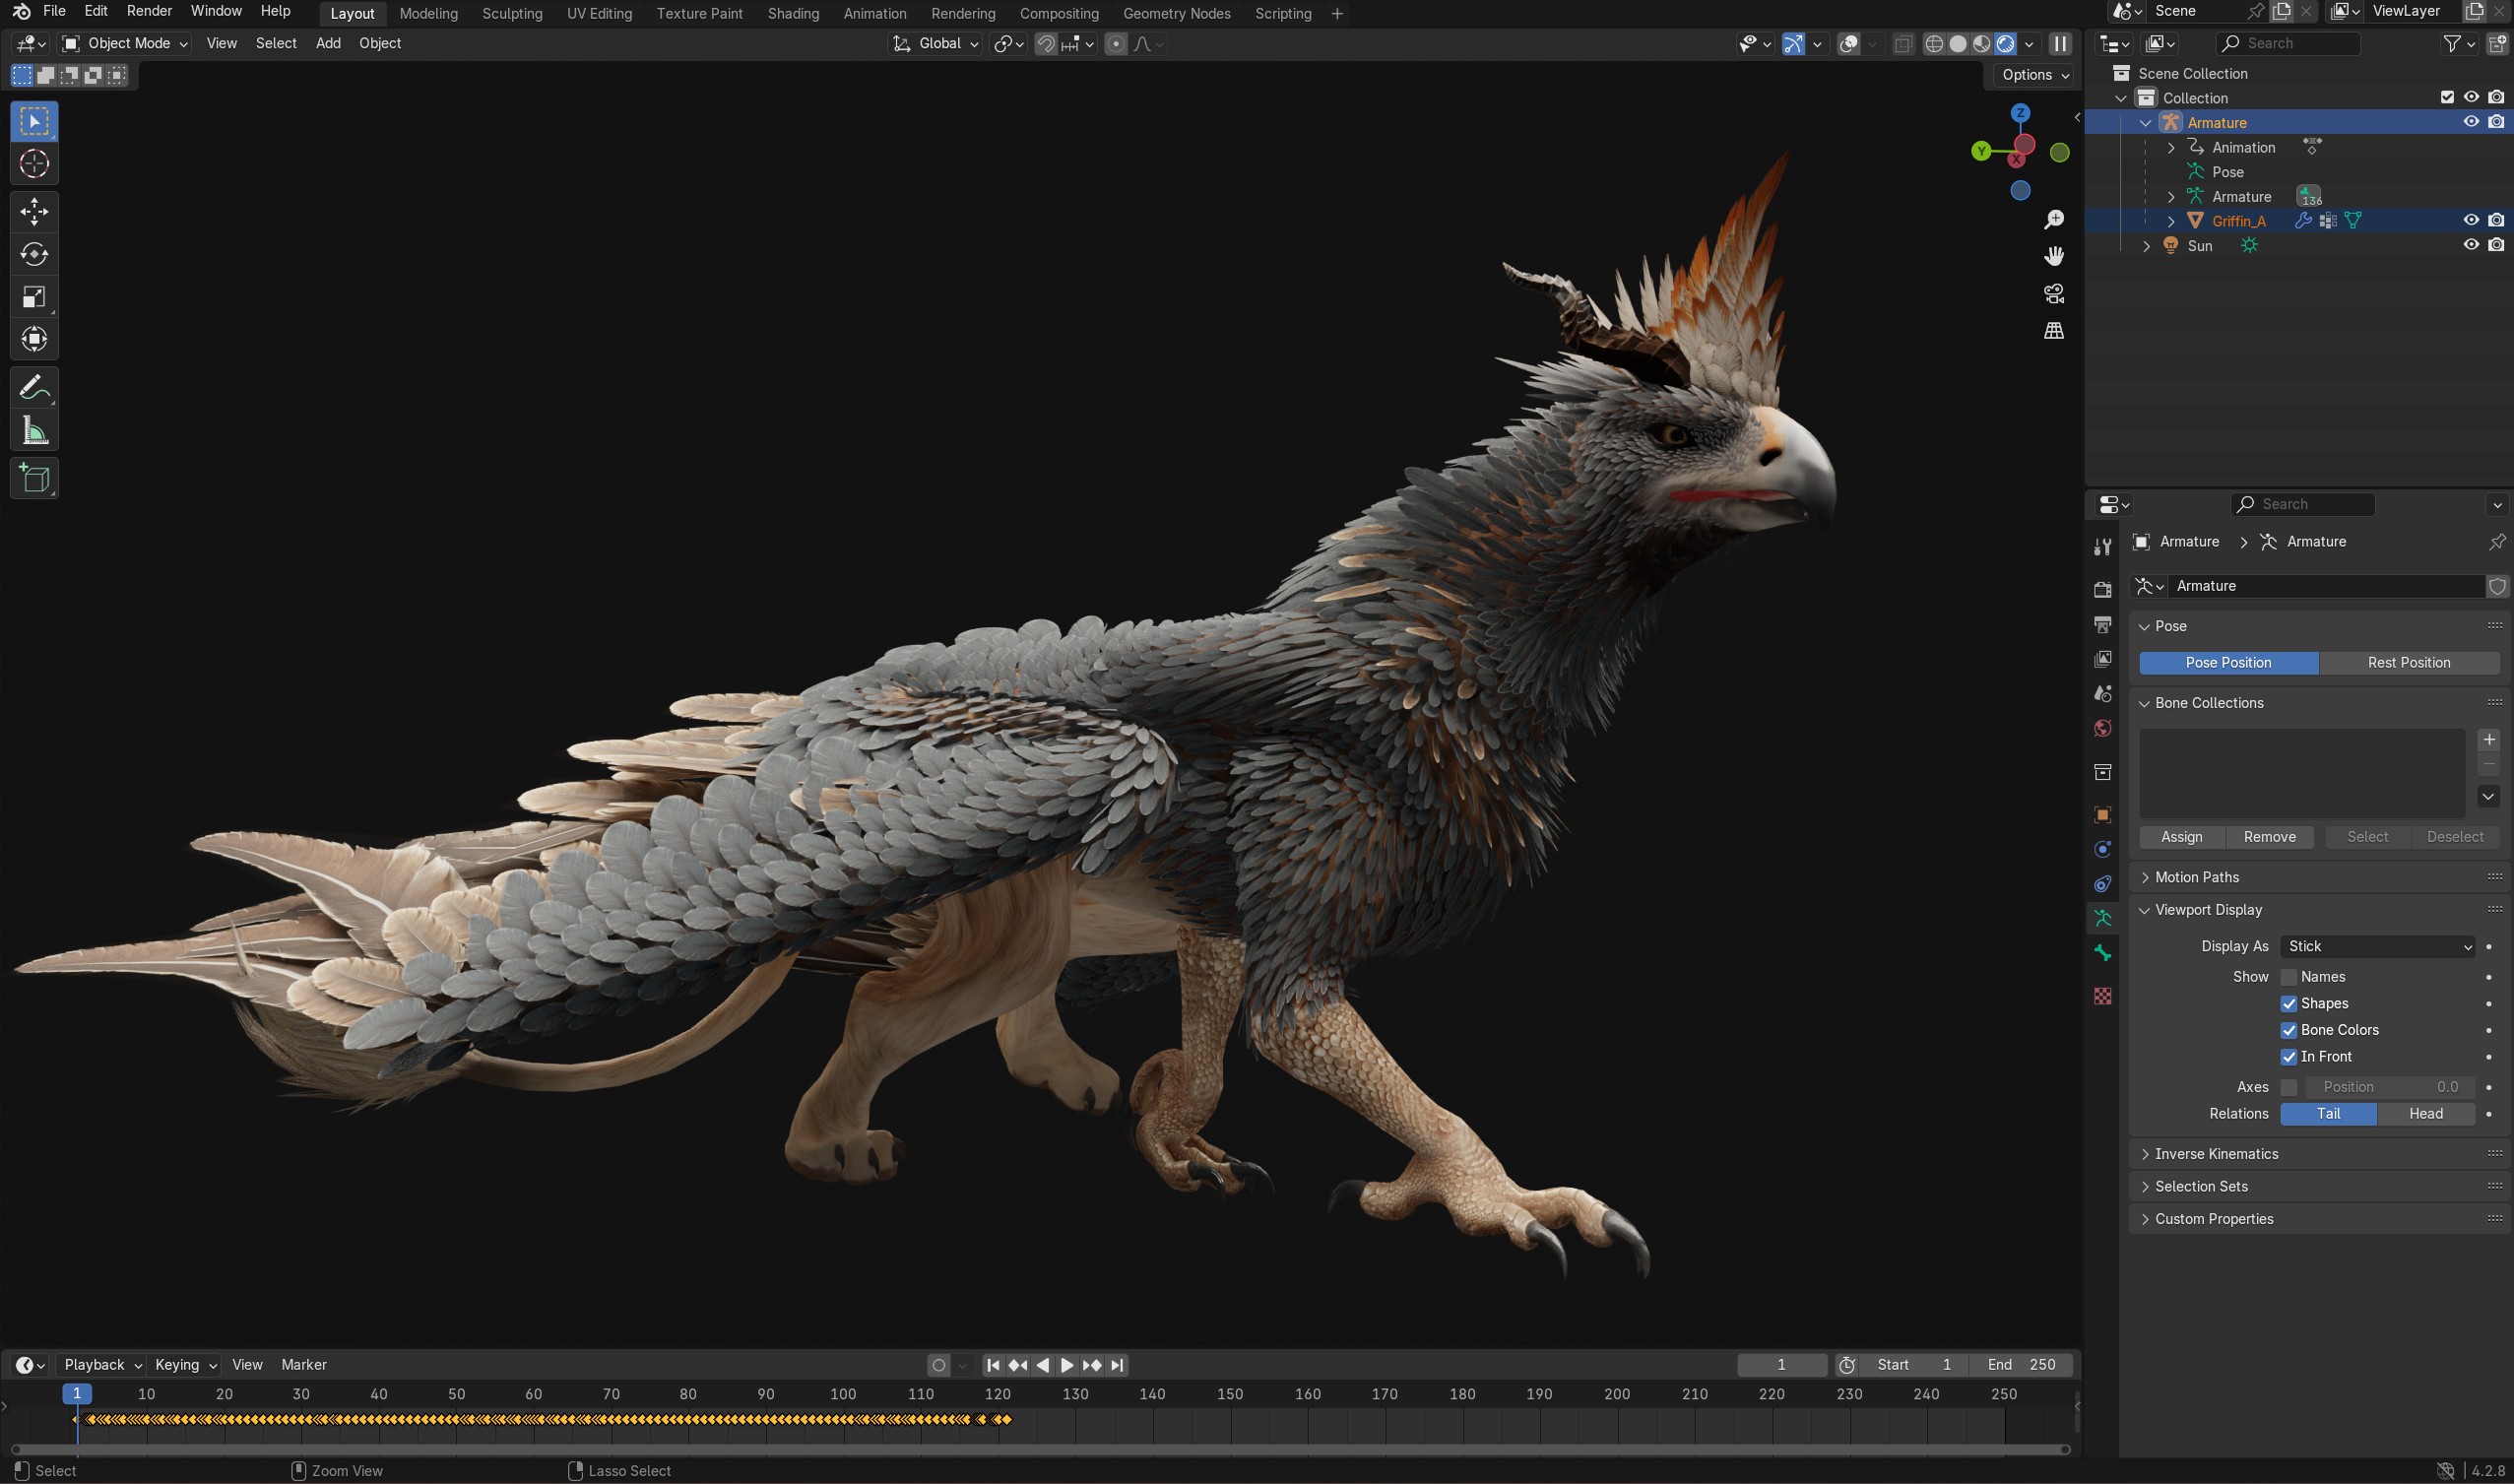This screenshot has width=2514, height=1484.
Task: Uncheck the In Front option
Action: click(x=2289, y=1057)
